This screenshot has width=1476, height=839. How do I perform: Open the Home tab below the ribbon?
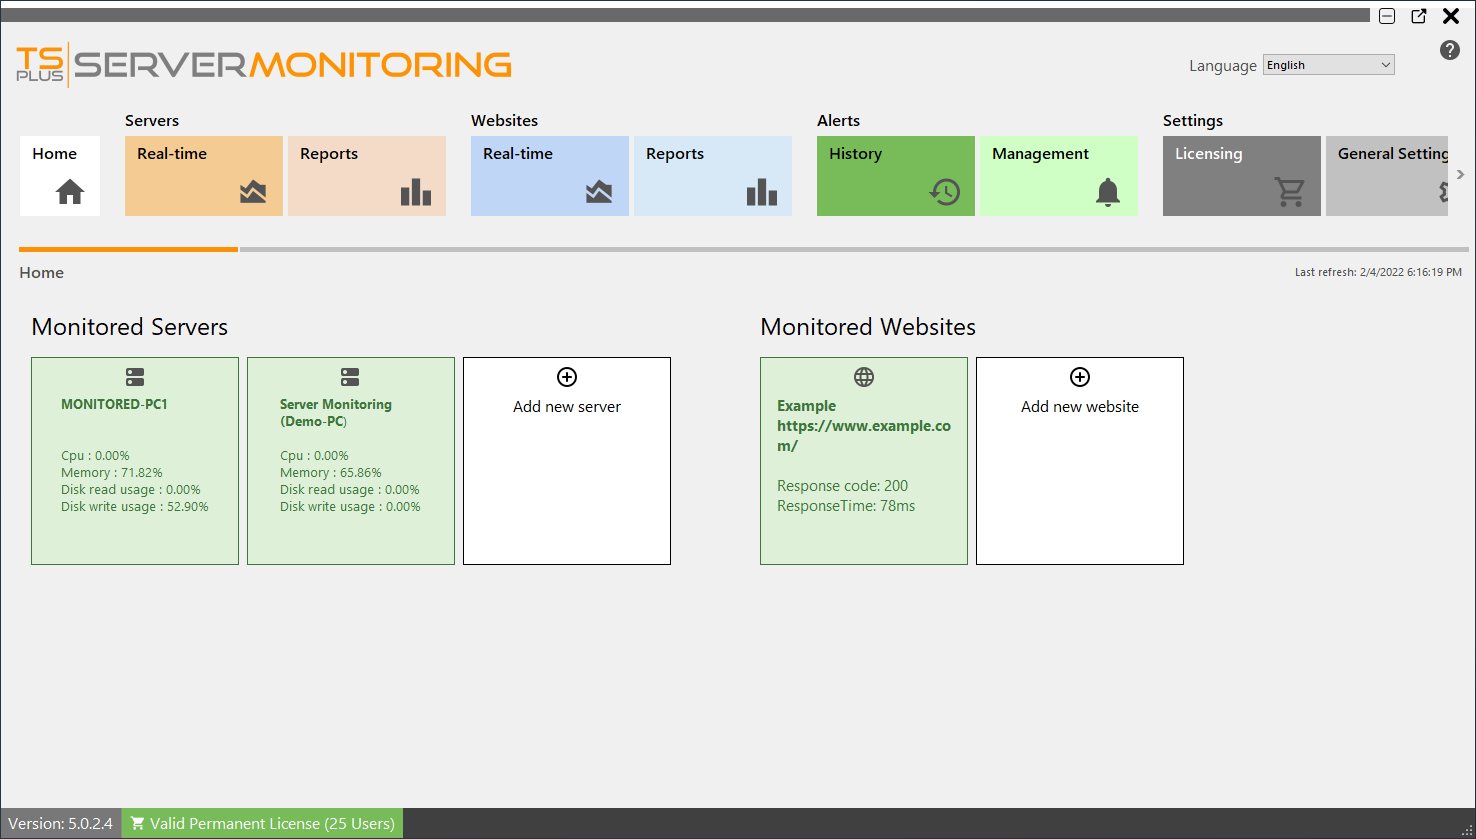[41, 272]
